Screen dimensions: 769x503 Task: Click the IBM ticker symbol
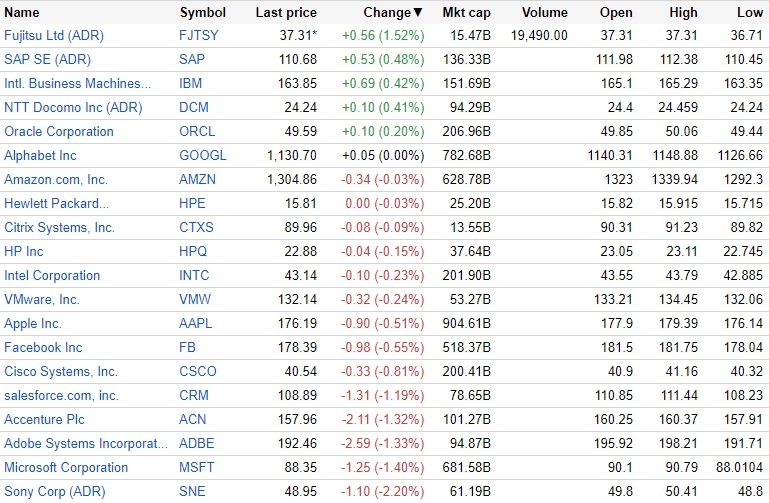[190, 83]
